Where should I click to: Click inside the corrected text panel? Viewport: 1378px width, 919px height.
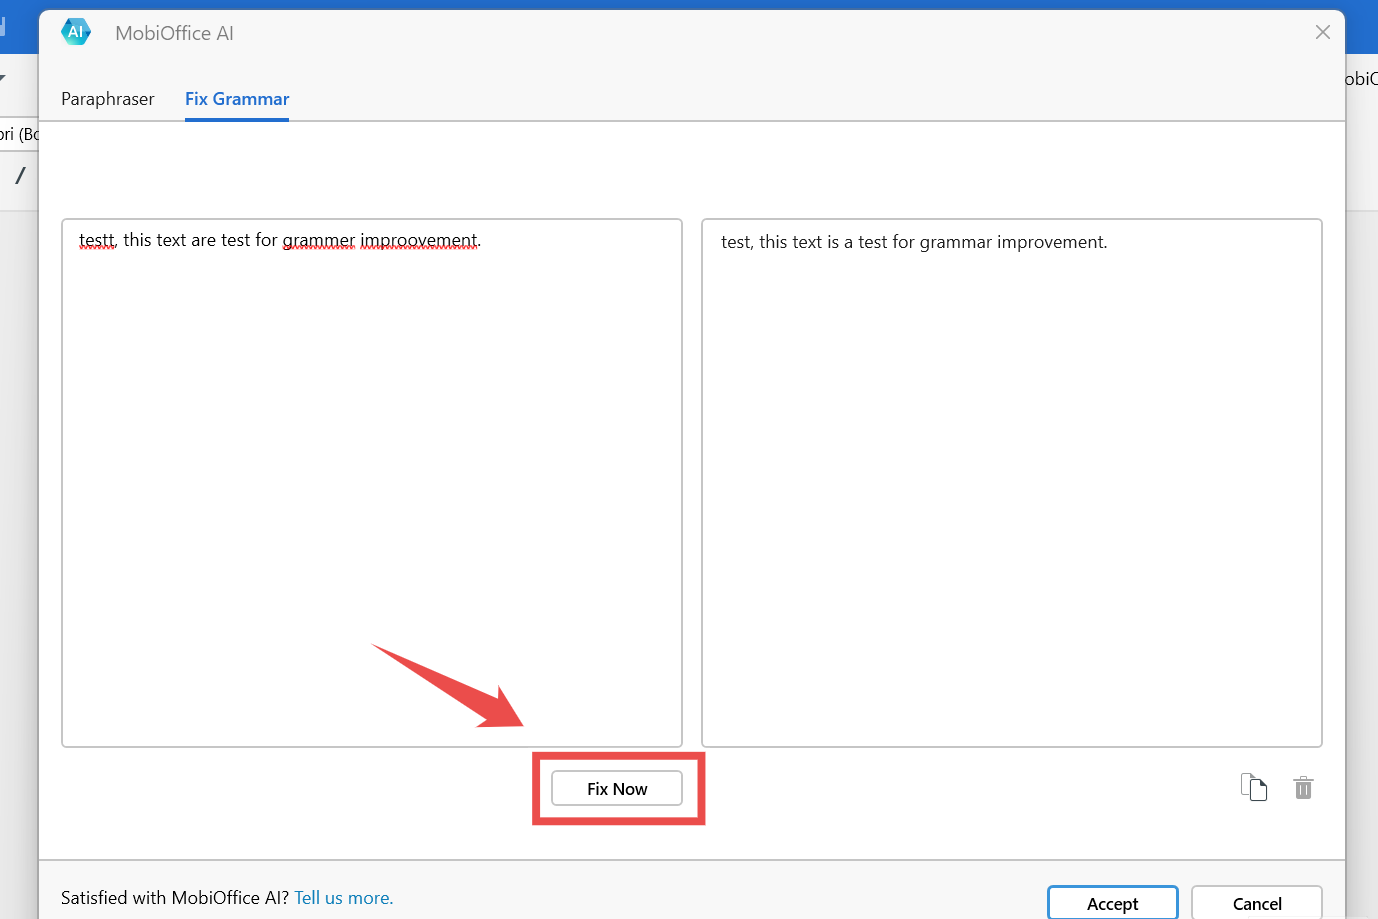click(1012, 480)
